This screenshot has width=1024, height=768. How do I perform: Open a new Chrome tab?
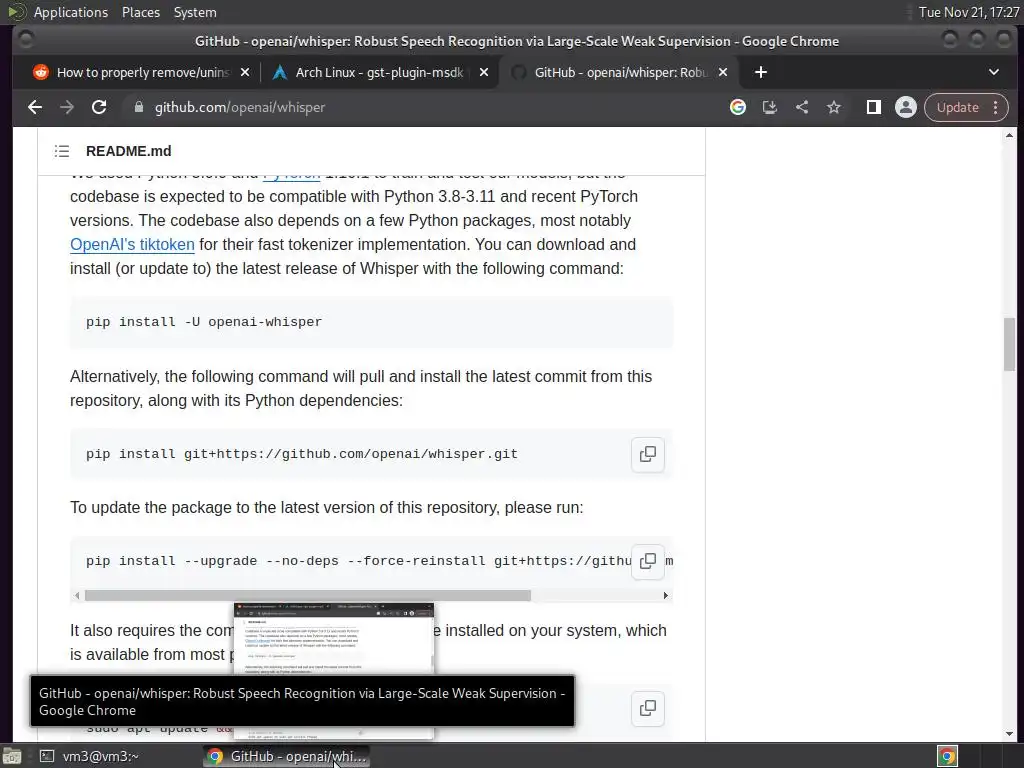click(x=761, y=72)
